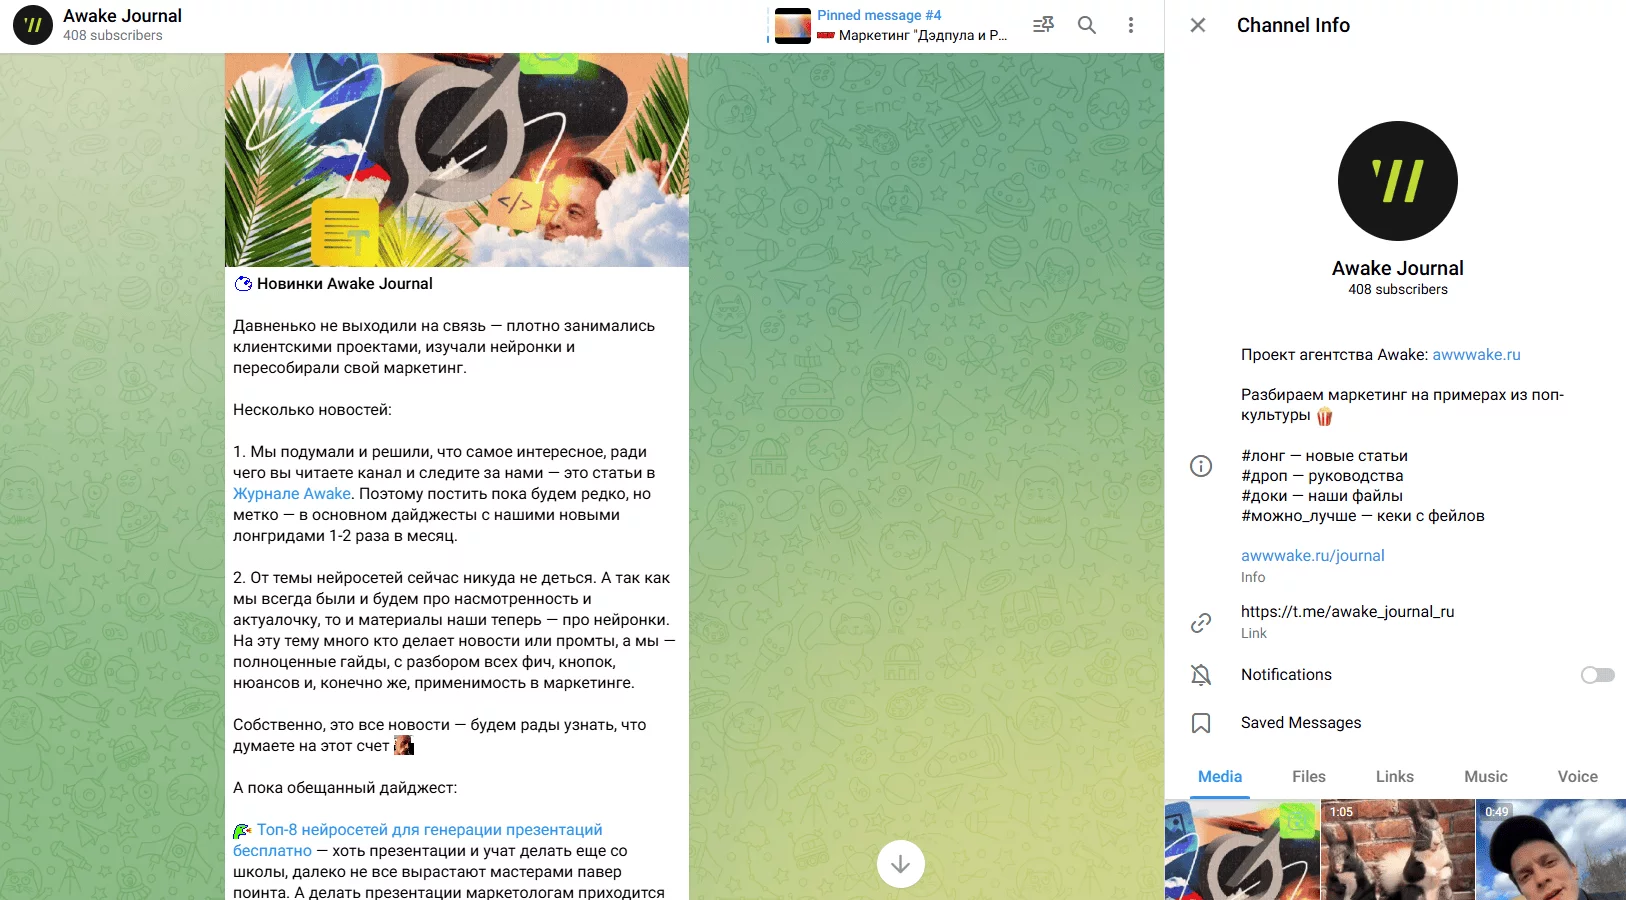Image resolution: width=1626 pixels, height=900 pixels.
Task: Click the link chain icon
Action: point(1201,623)
